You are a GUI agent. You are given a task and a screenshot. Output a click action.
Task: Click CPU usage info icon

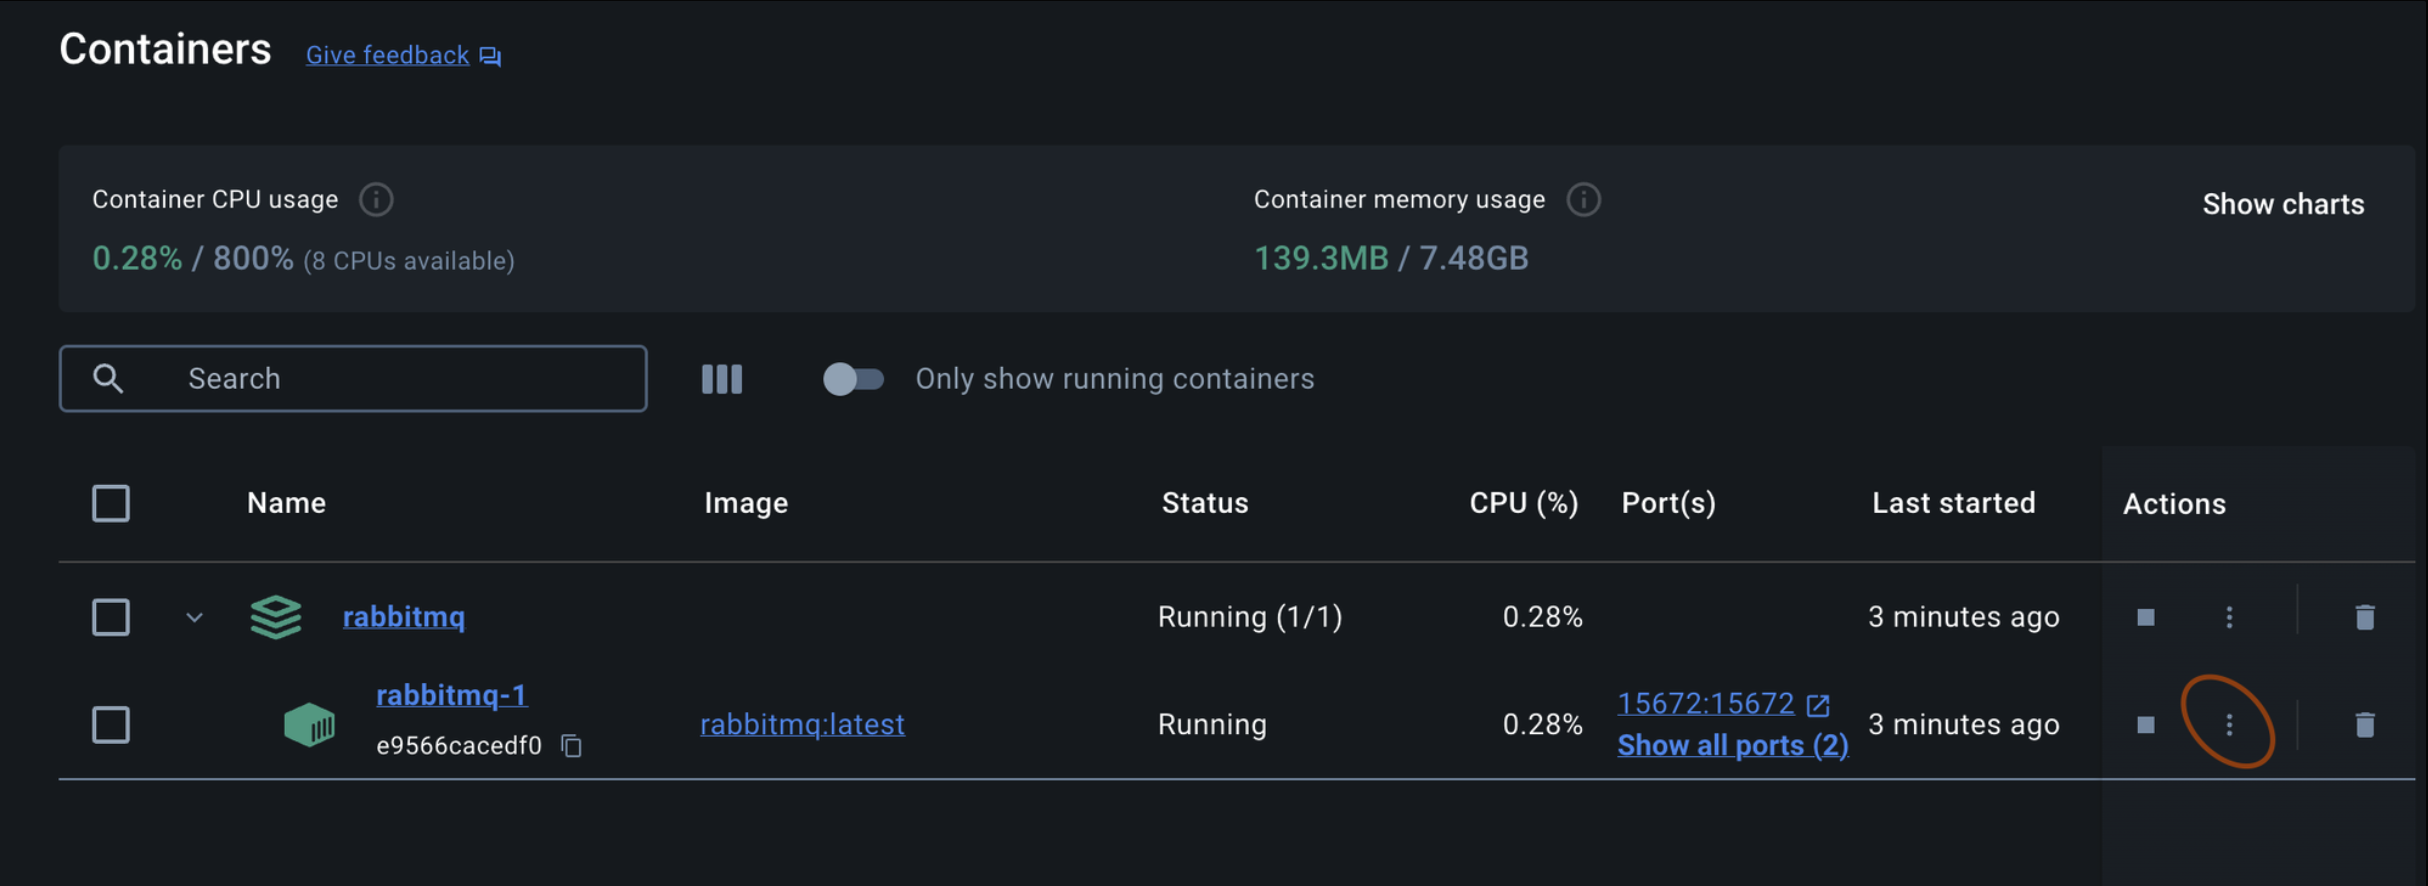coord(376,200)
